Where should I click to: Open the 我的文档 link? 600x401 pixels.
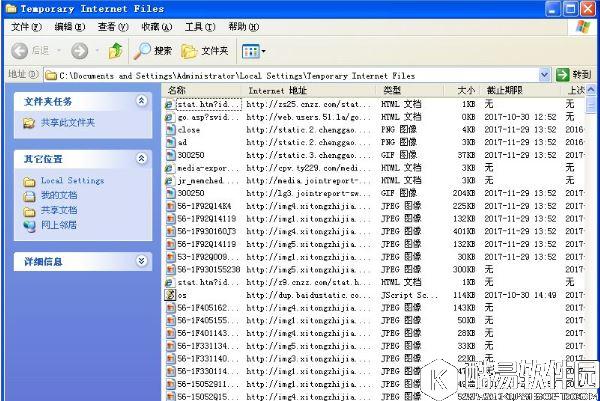point(59,195)
